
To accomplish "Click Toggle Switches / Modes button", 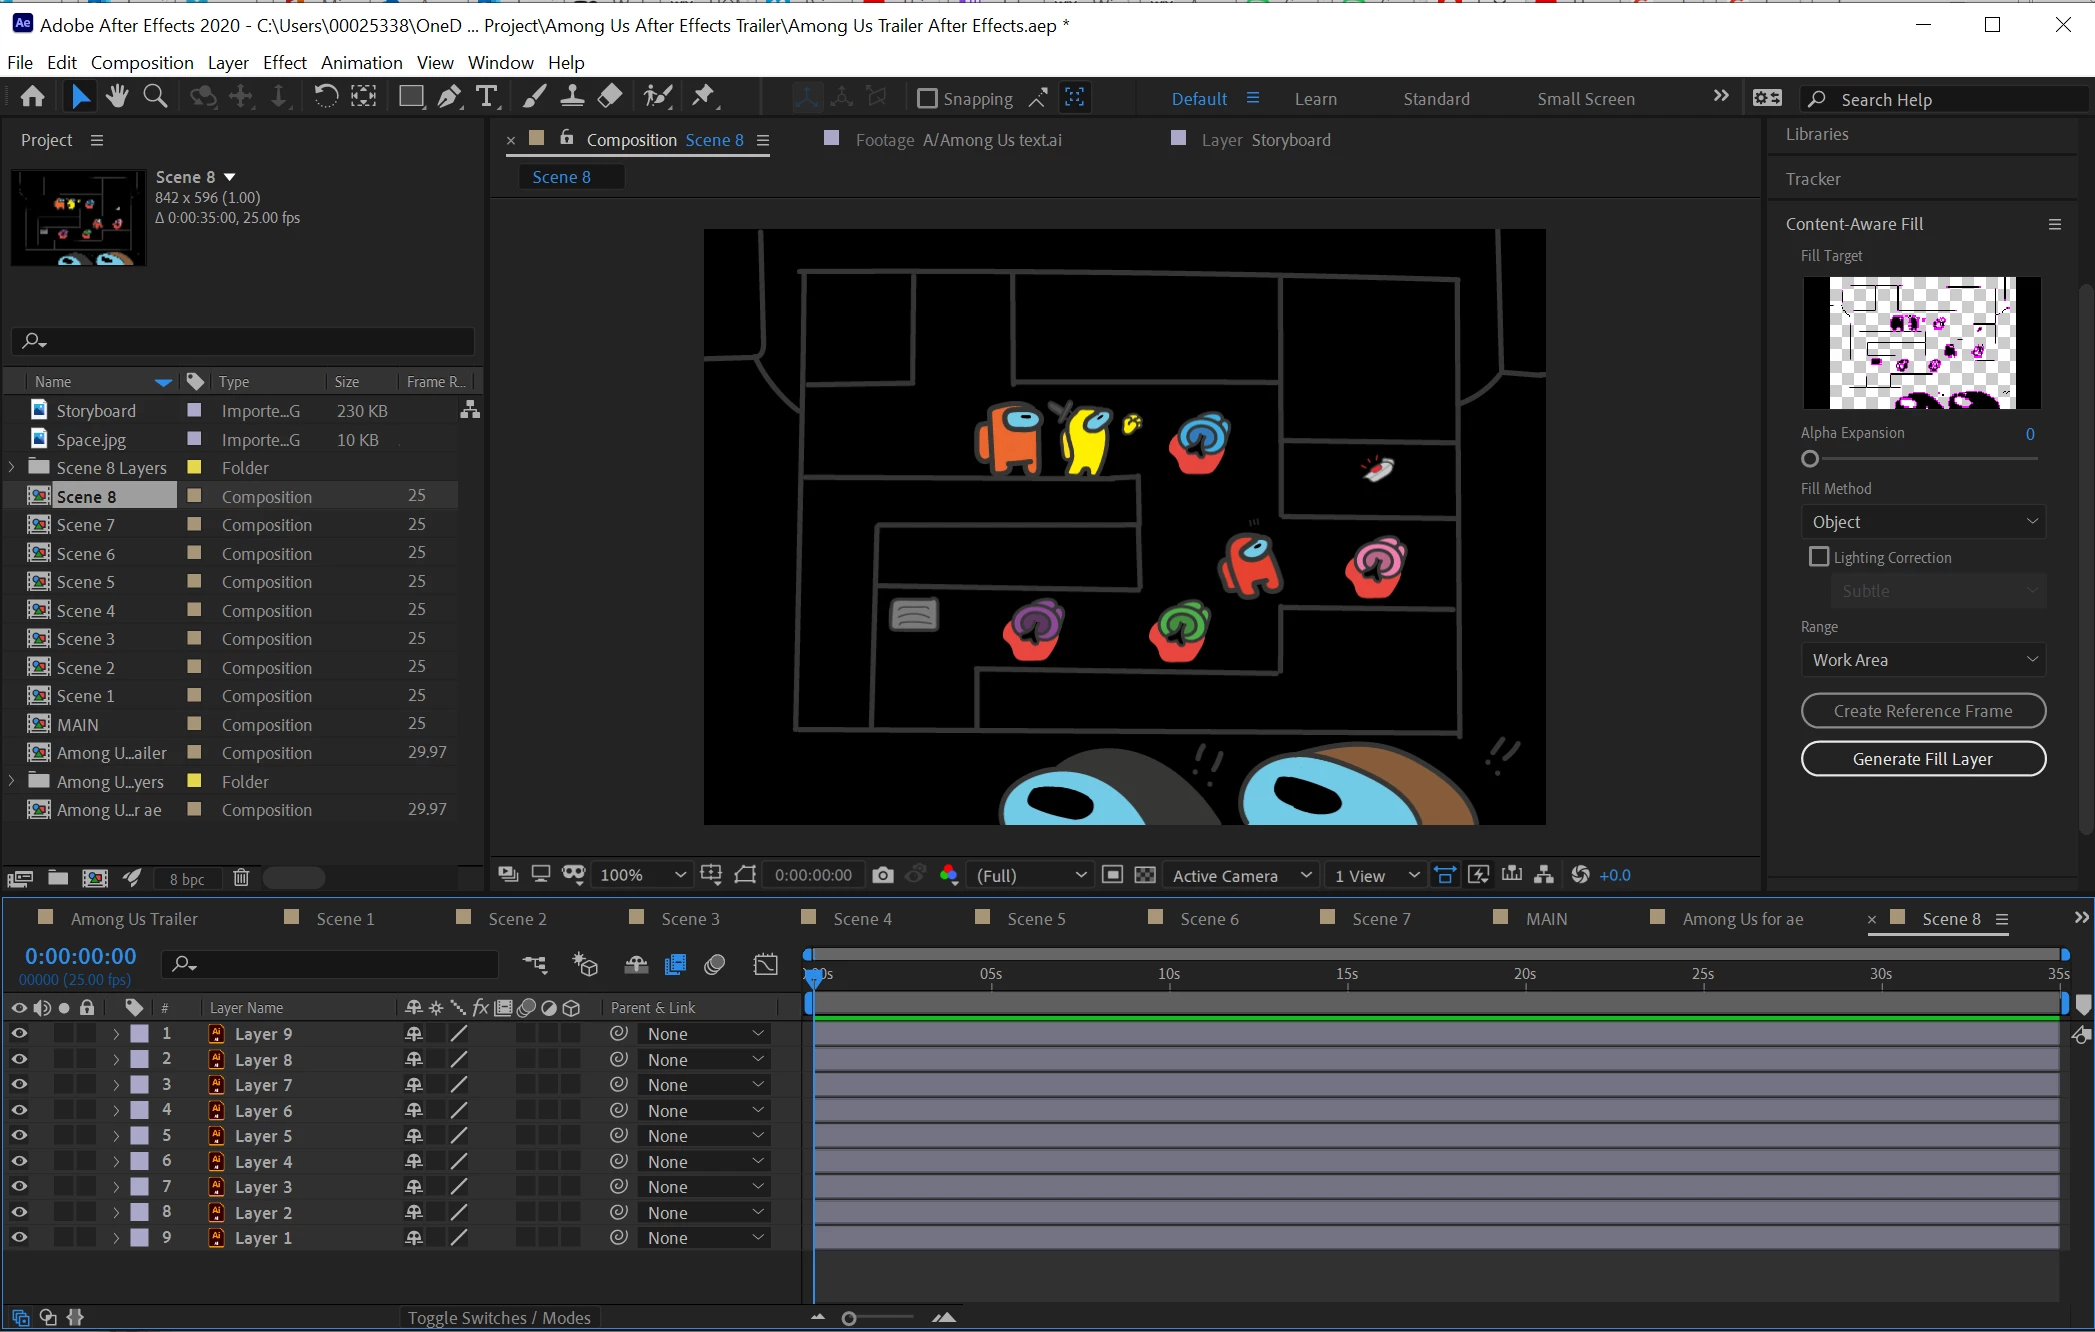I will [x=499, y=1318].
